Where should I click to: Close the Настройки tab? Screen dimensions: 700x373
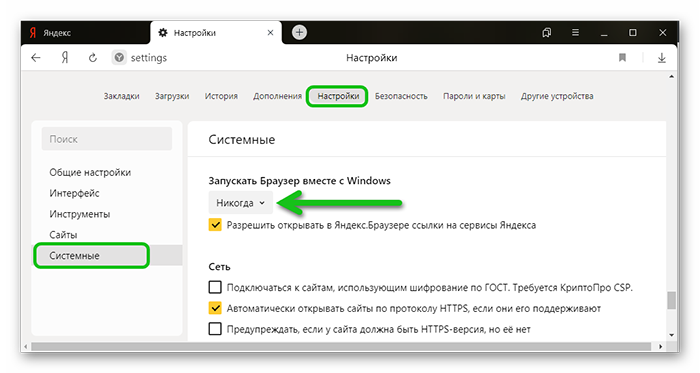(270, 33)
